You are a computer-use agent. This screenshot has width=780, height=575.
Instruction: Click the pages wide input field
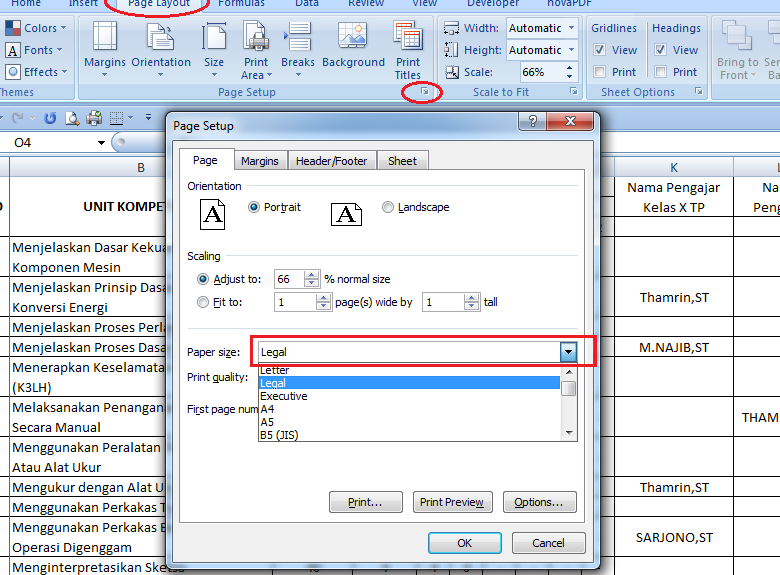pos(295,302)
